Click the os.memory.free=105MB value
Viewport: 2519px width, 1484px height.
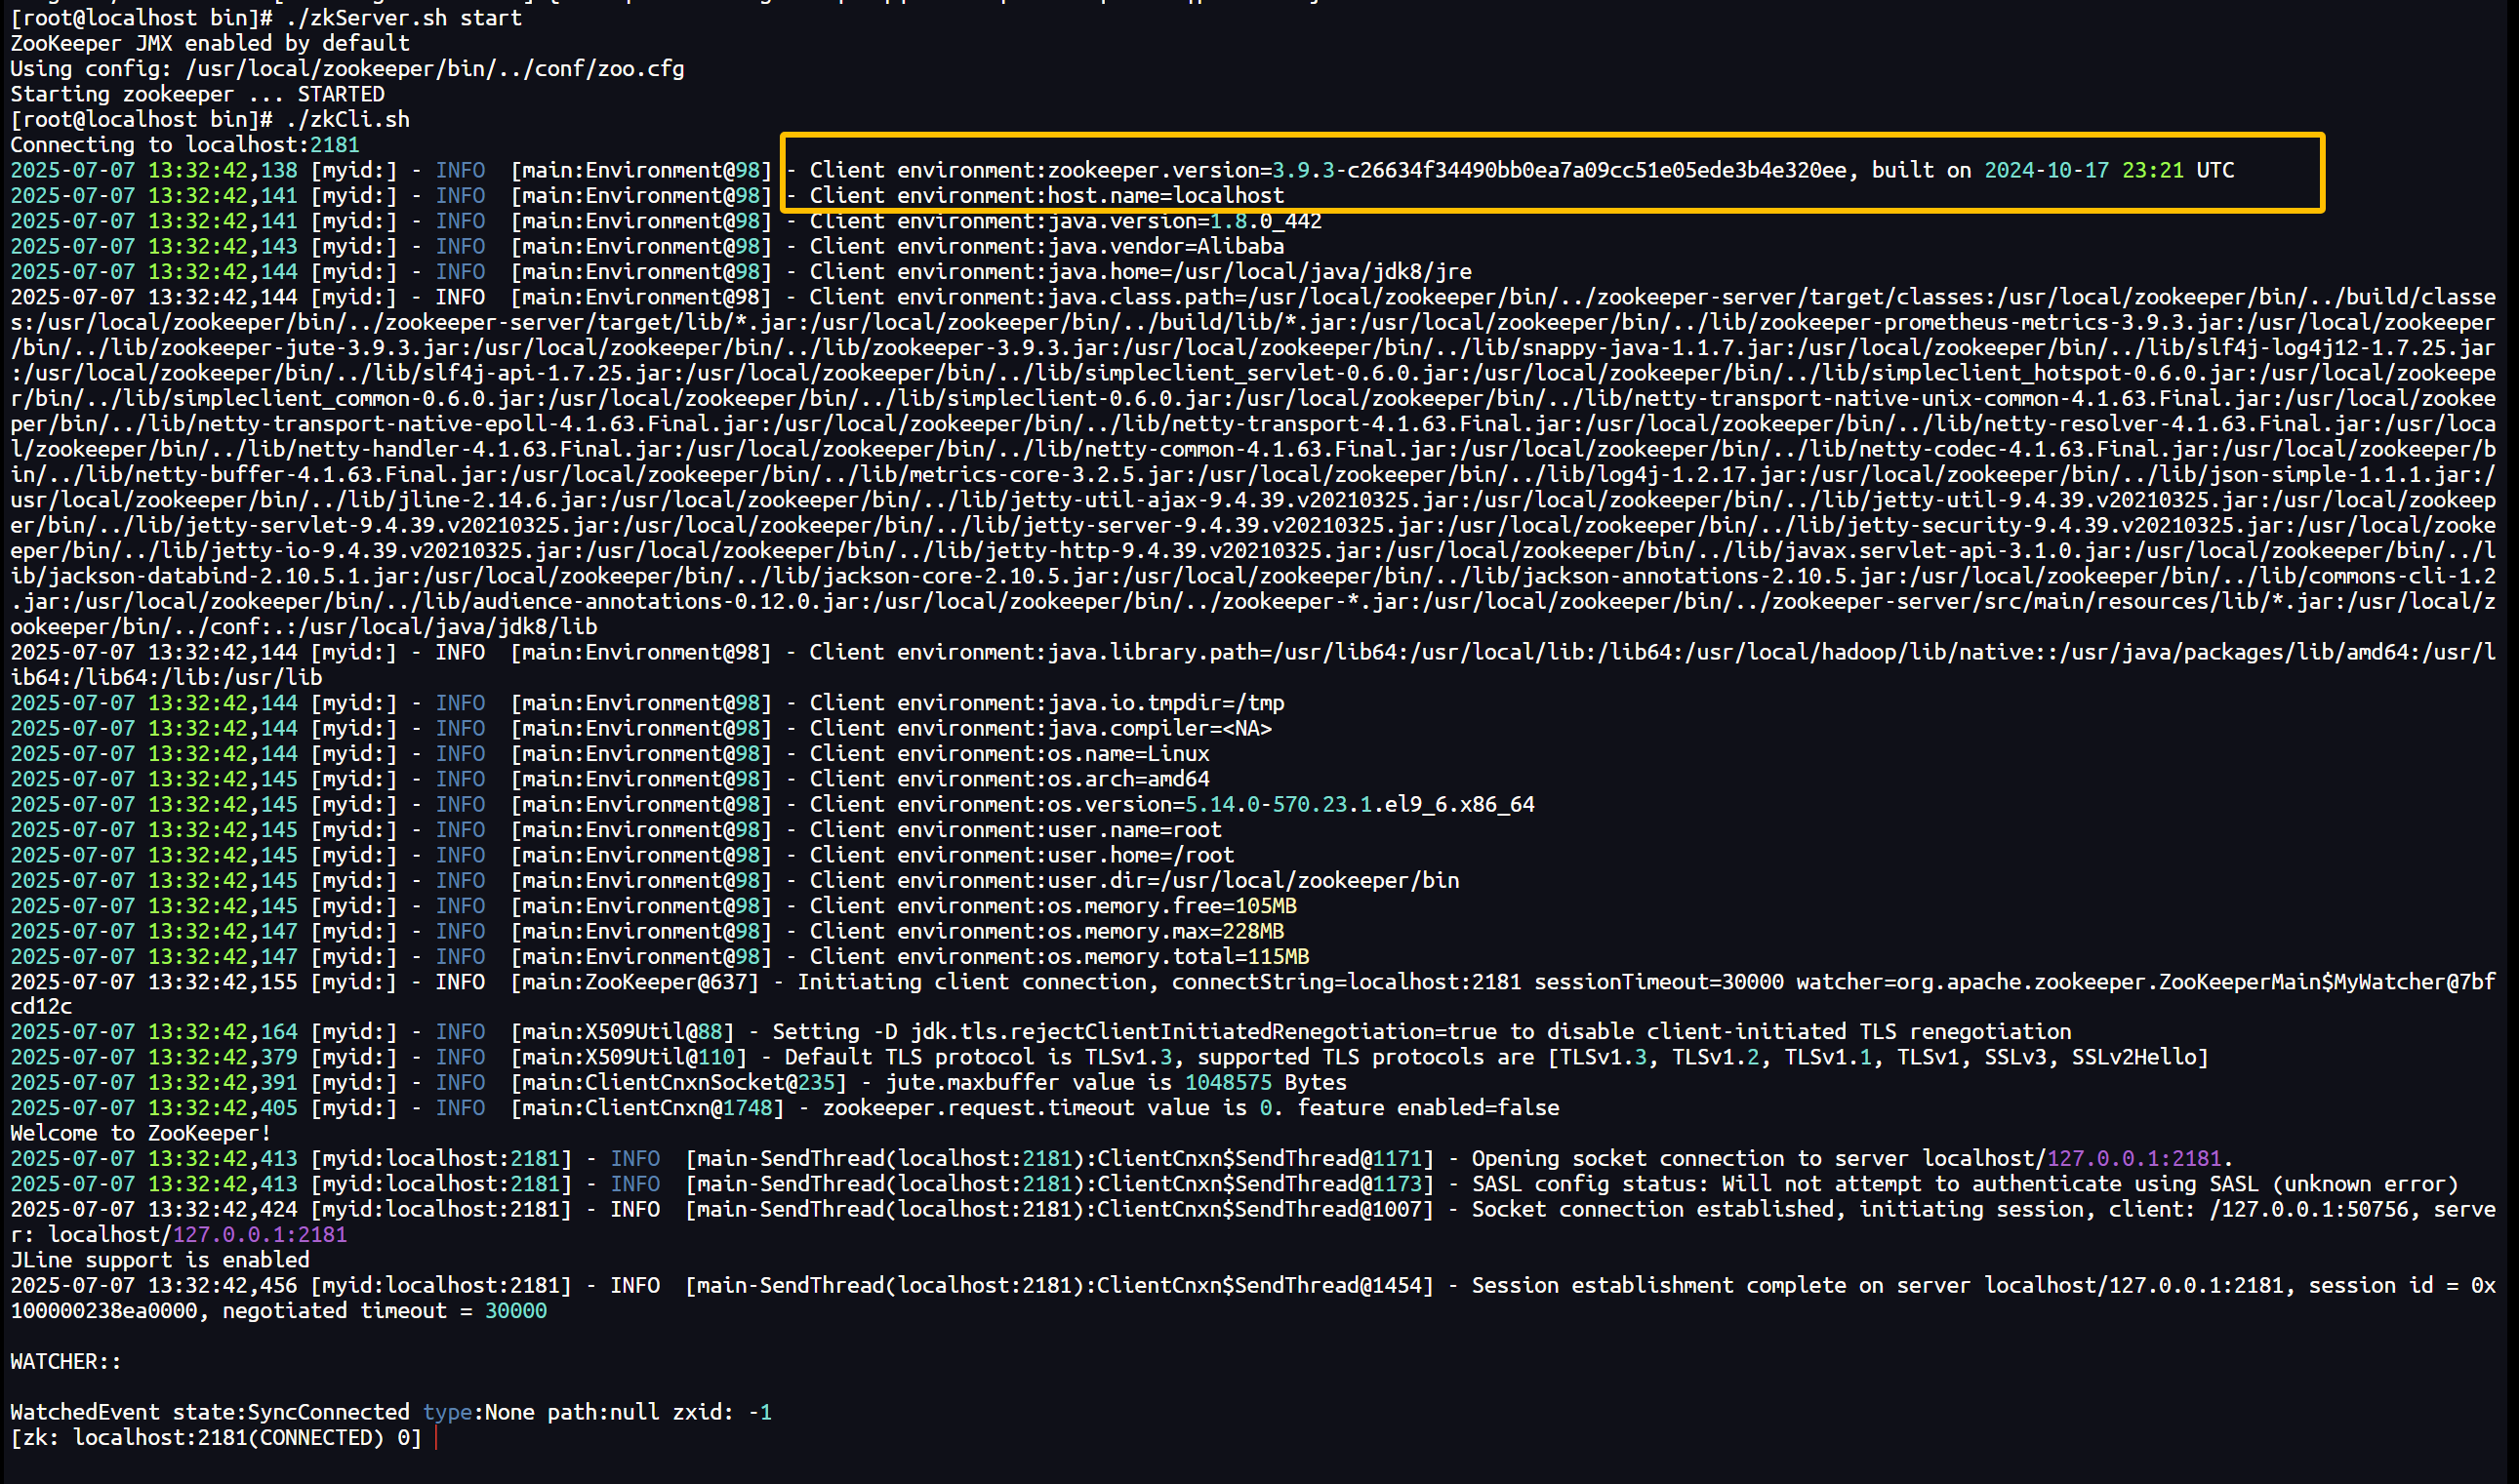click(1265, 906)
